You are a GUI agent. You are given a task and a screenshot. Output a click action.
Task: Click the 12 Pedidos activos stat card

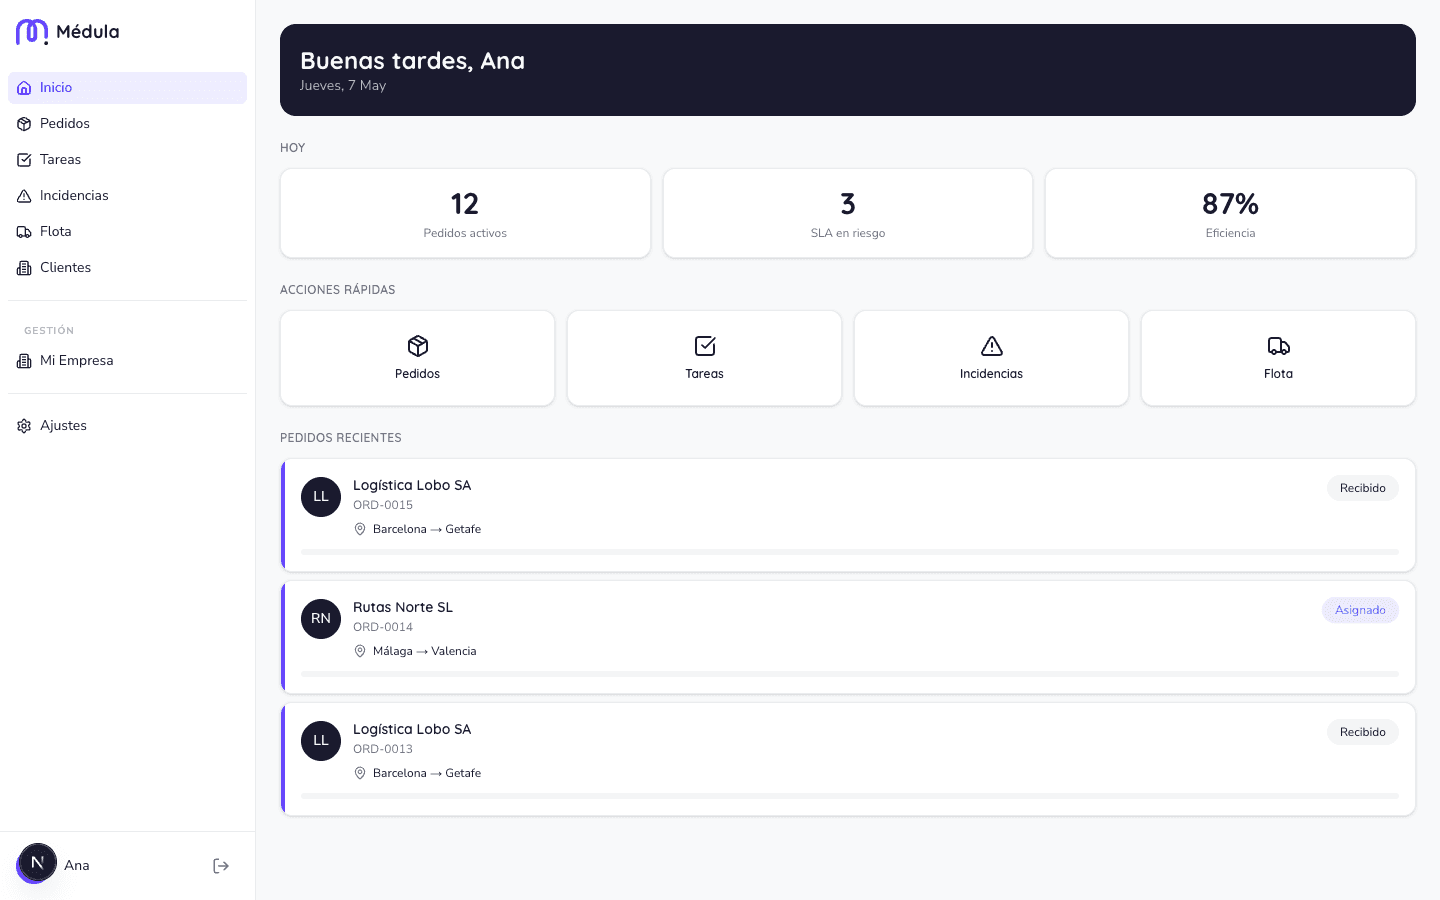(465, 213)
